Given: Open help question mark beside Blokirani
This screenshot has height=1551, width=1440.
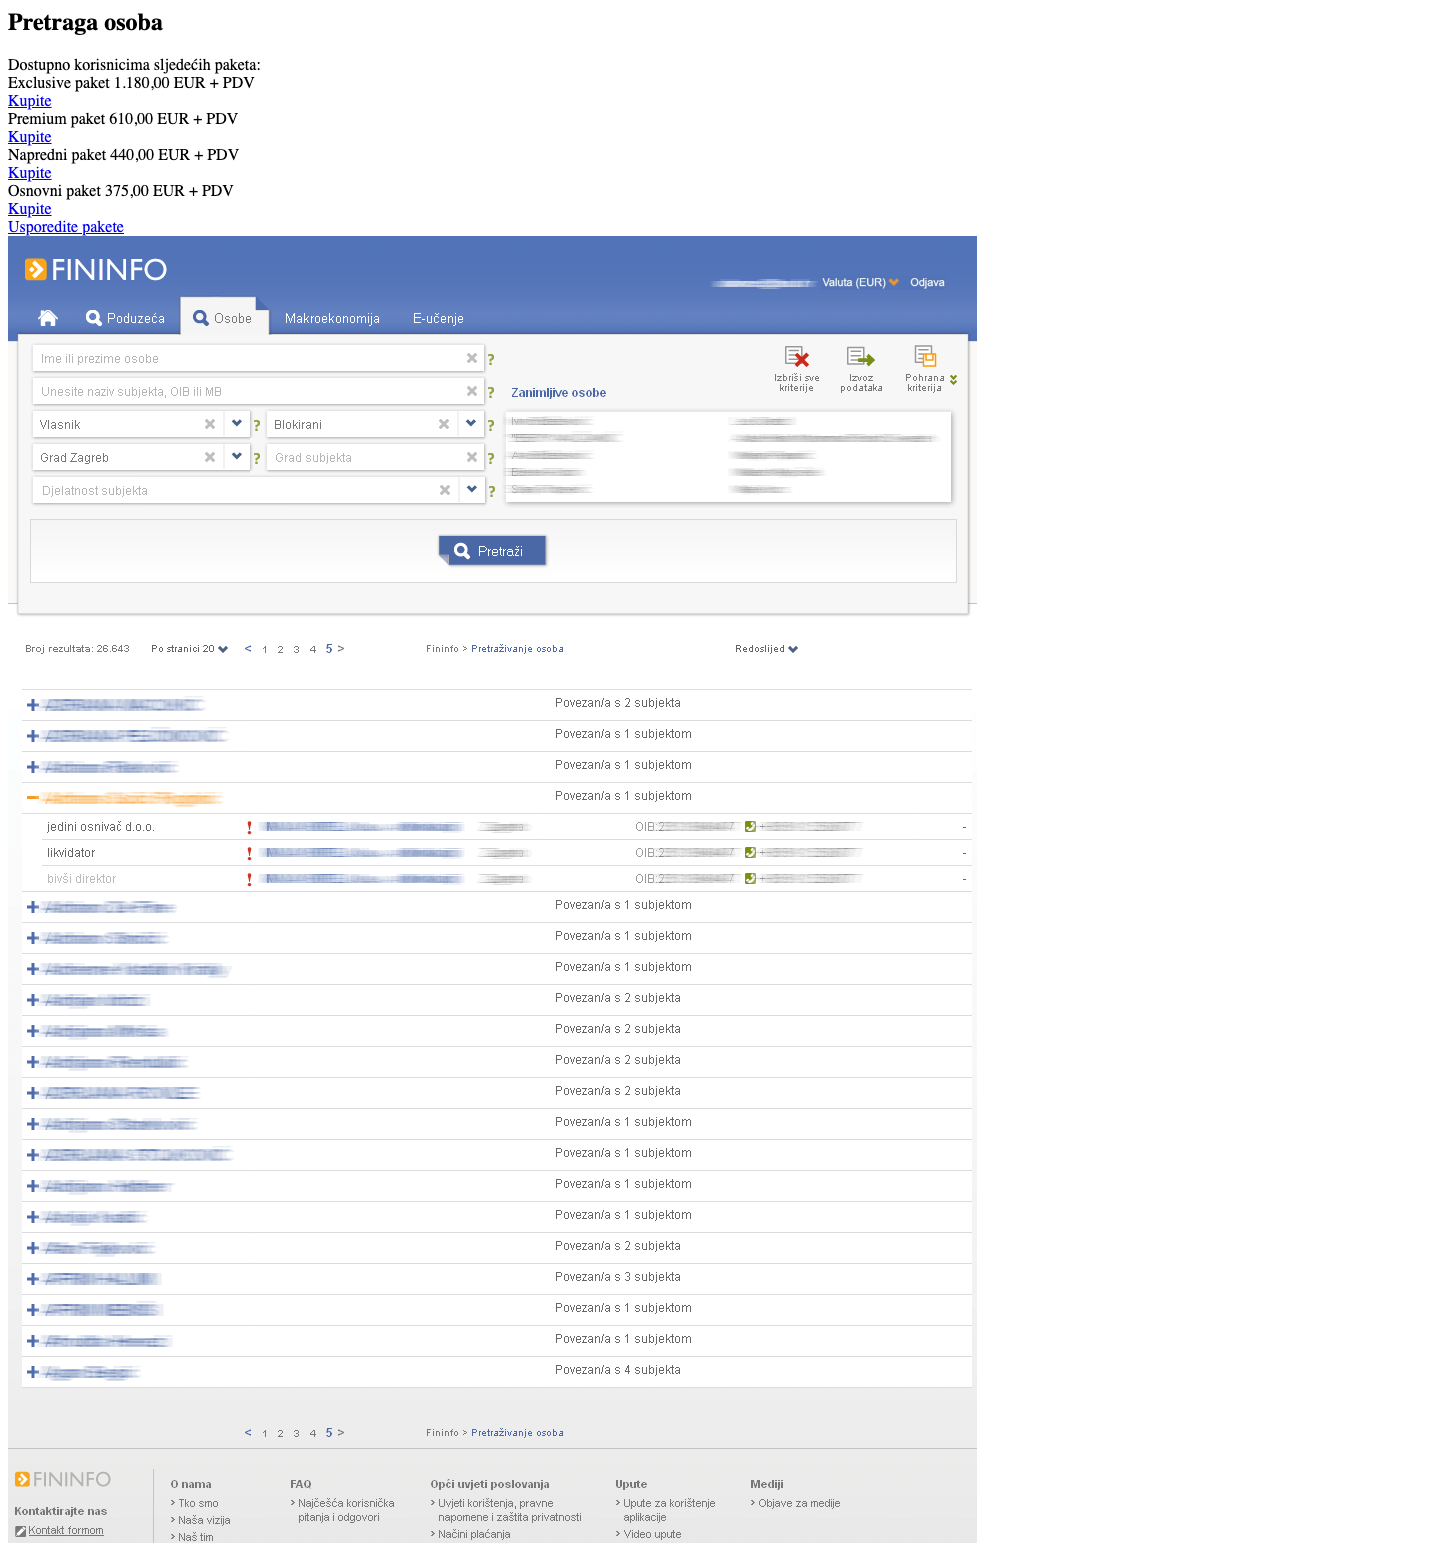Looking at the screenshot, I should [491, 425].
